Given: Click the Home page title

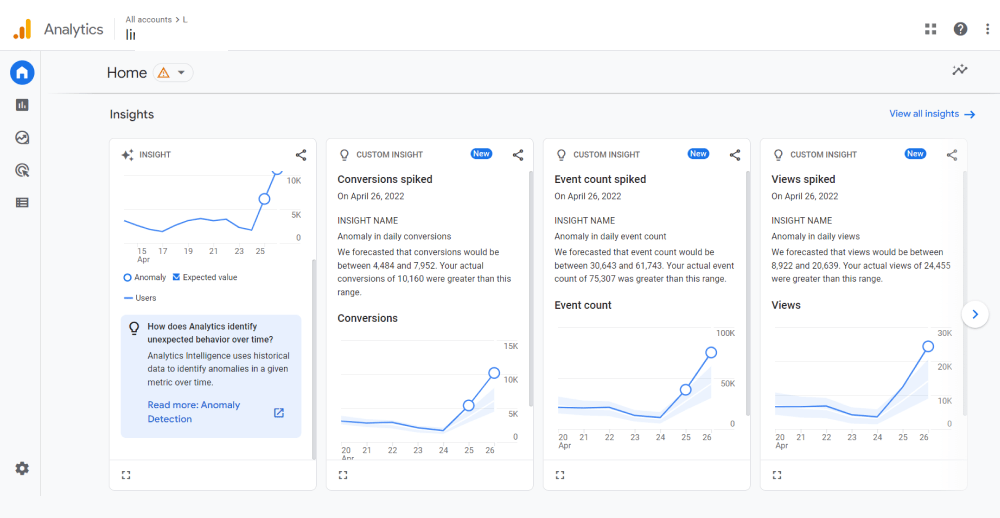Looking at the screenshot, I should point(127,73).
